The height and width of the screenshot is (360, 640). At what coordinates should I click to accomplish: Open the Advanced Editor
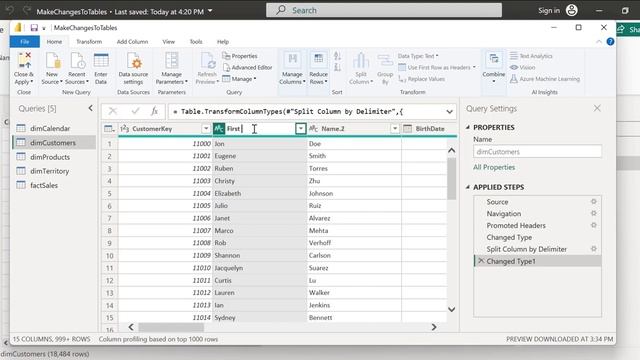coord(247,67)
